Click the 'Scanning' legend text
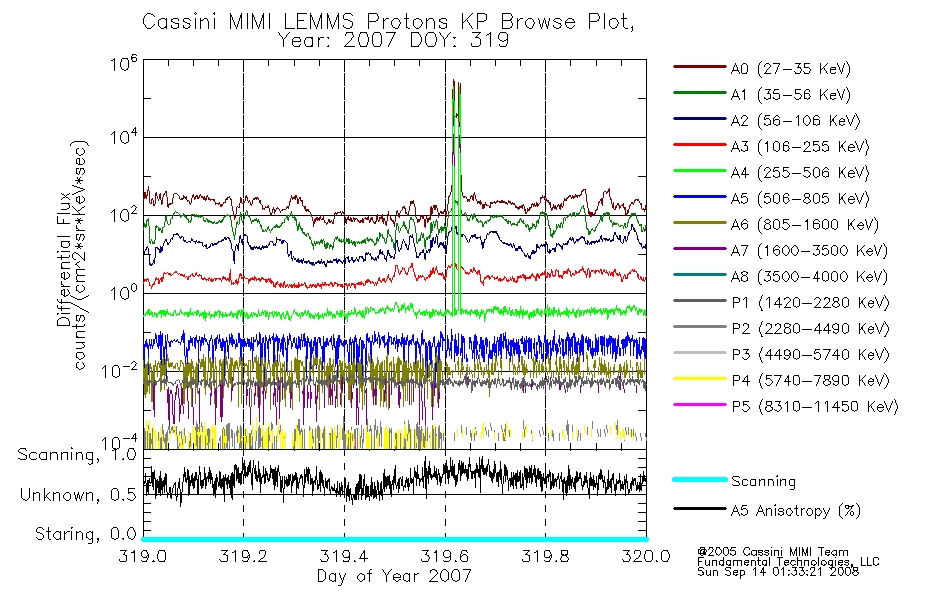This screenshot has height=600, width=950. tap(763, 481)
